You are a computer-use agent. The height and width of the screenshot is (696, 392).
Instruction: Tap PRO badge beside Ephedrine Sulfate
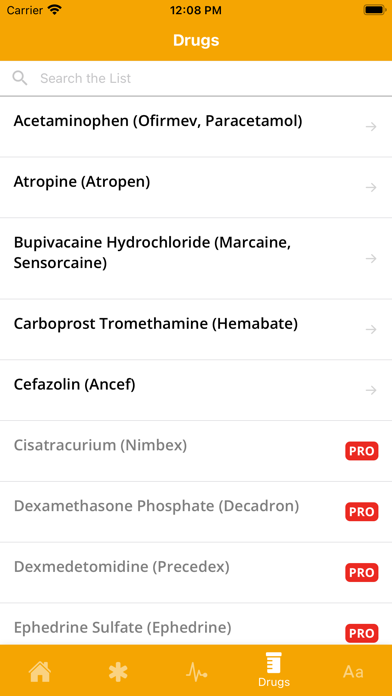pos(362,633)
